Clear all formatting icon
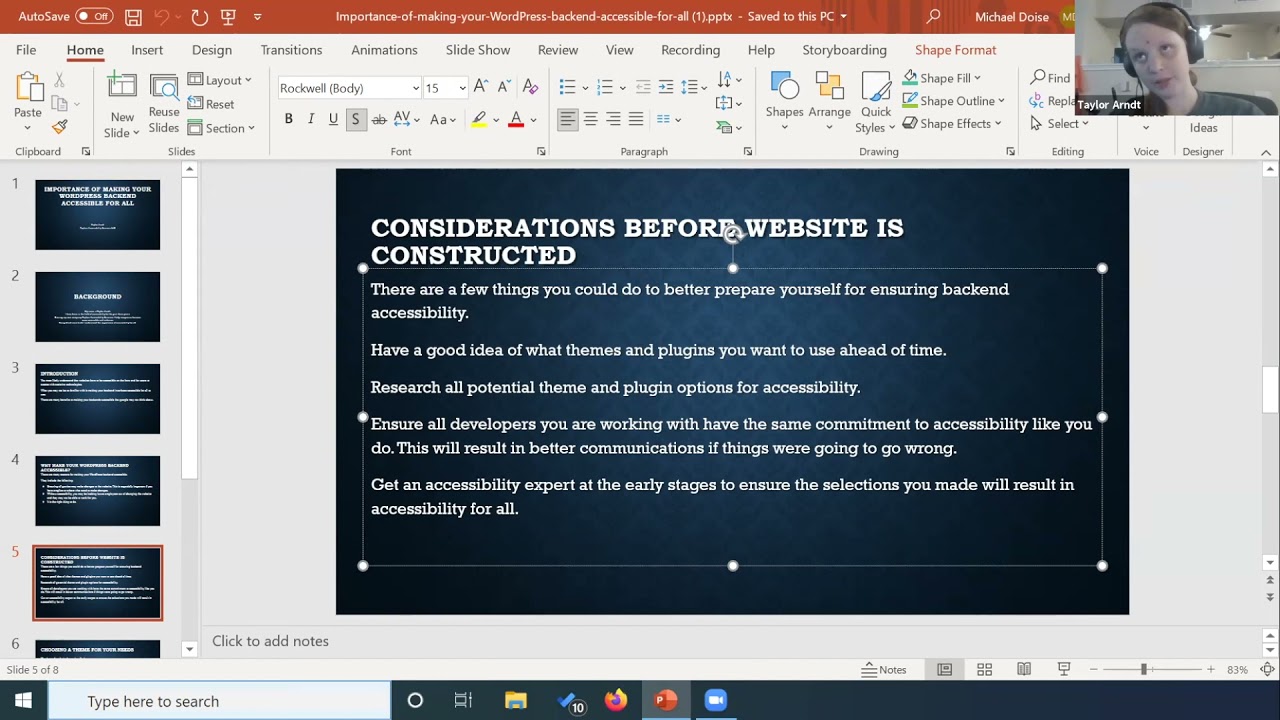The height and width of the screenshot is (720, 1280). 530,87
